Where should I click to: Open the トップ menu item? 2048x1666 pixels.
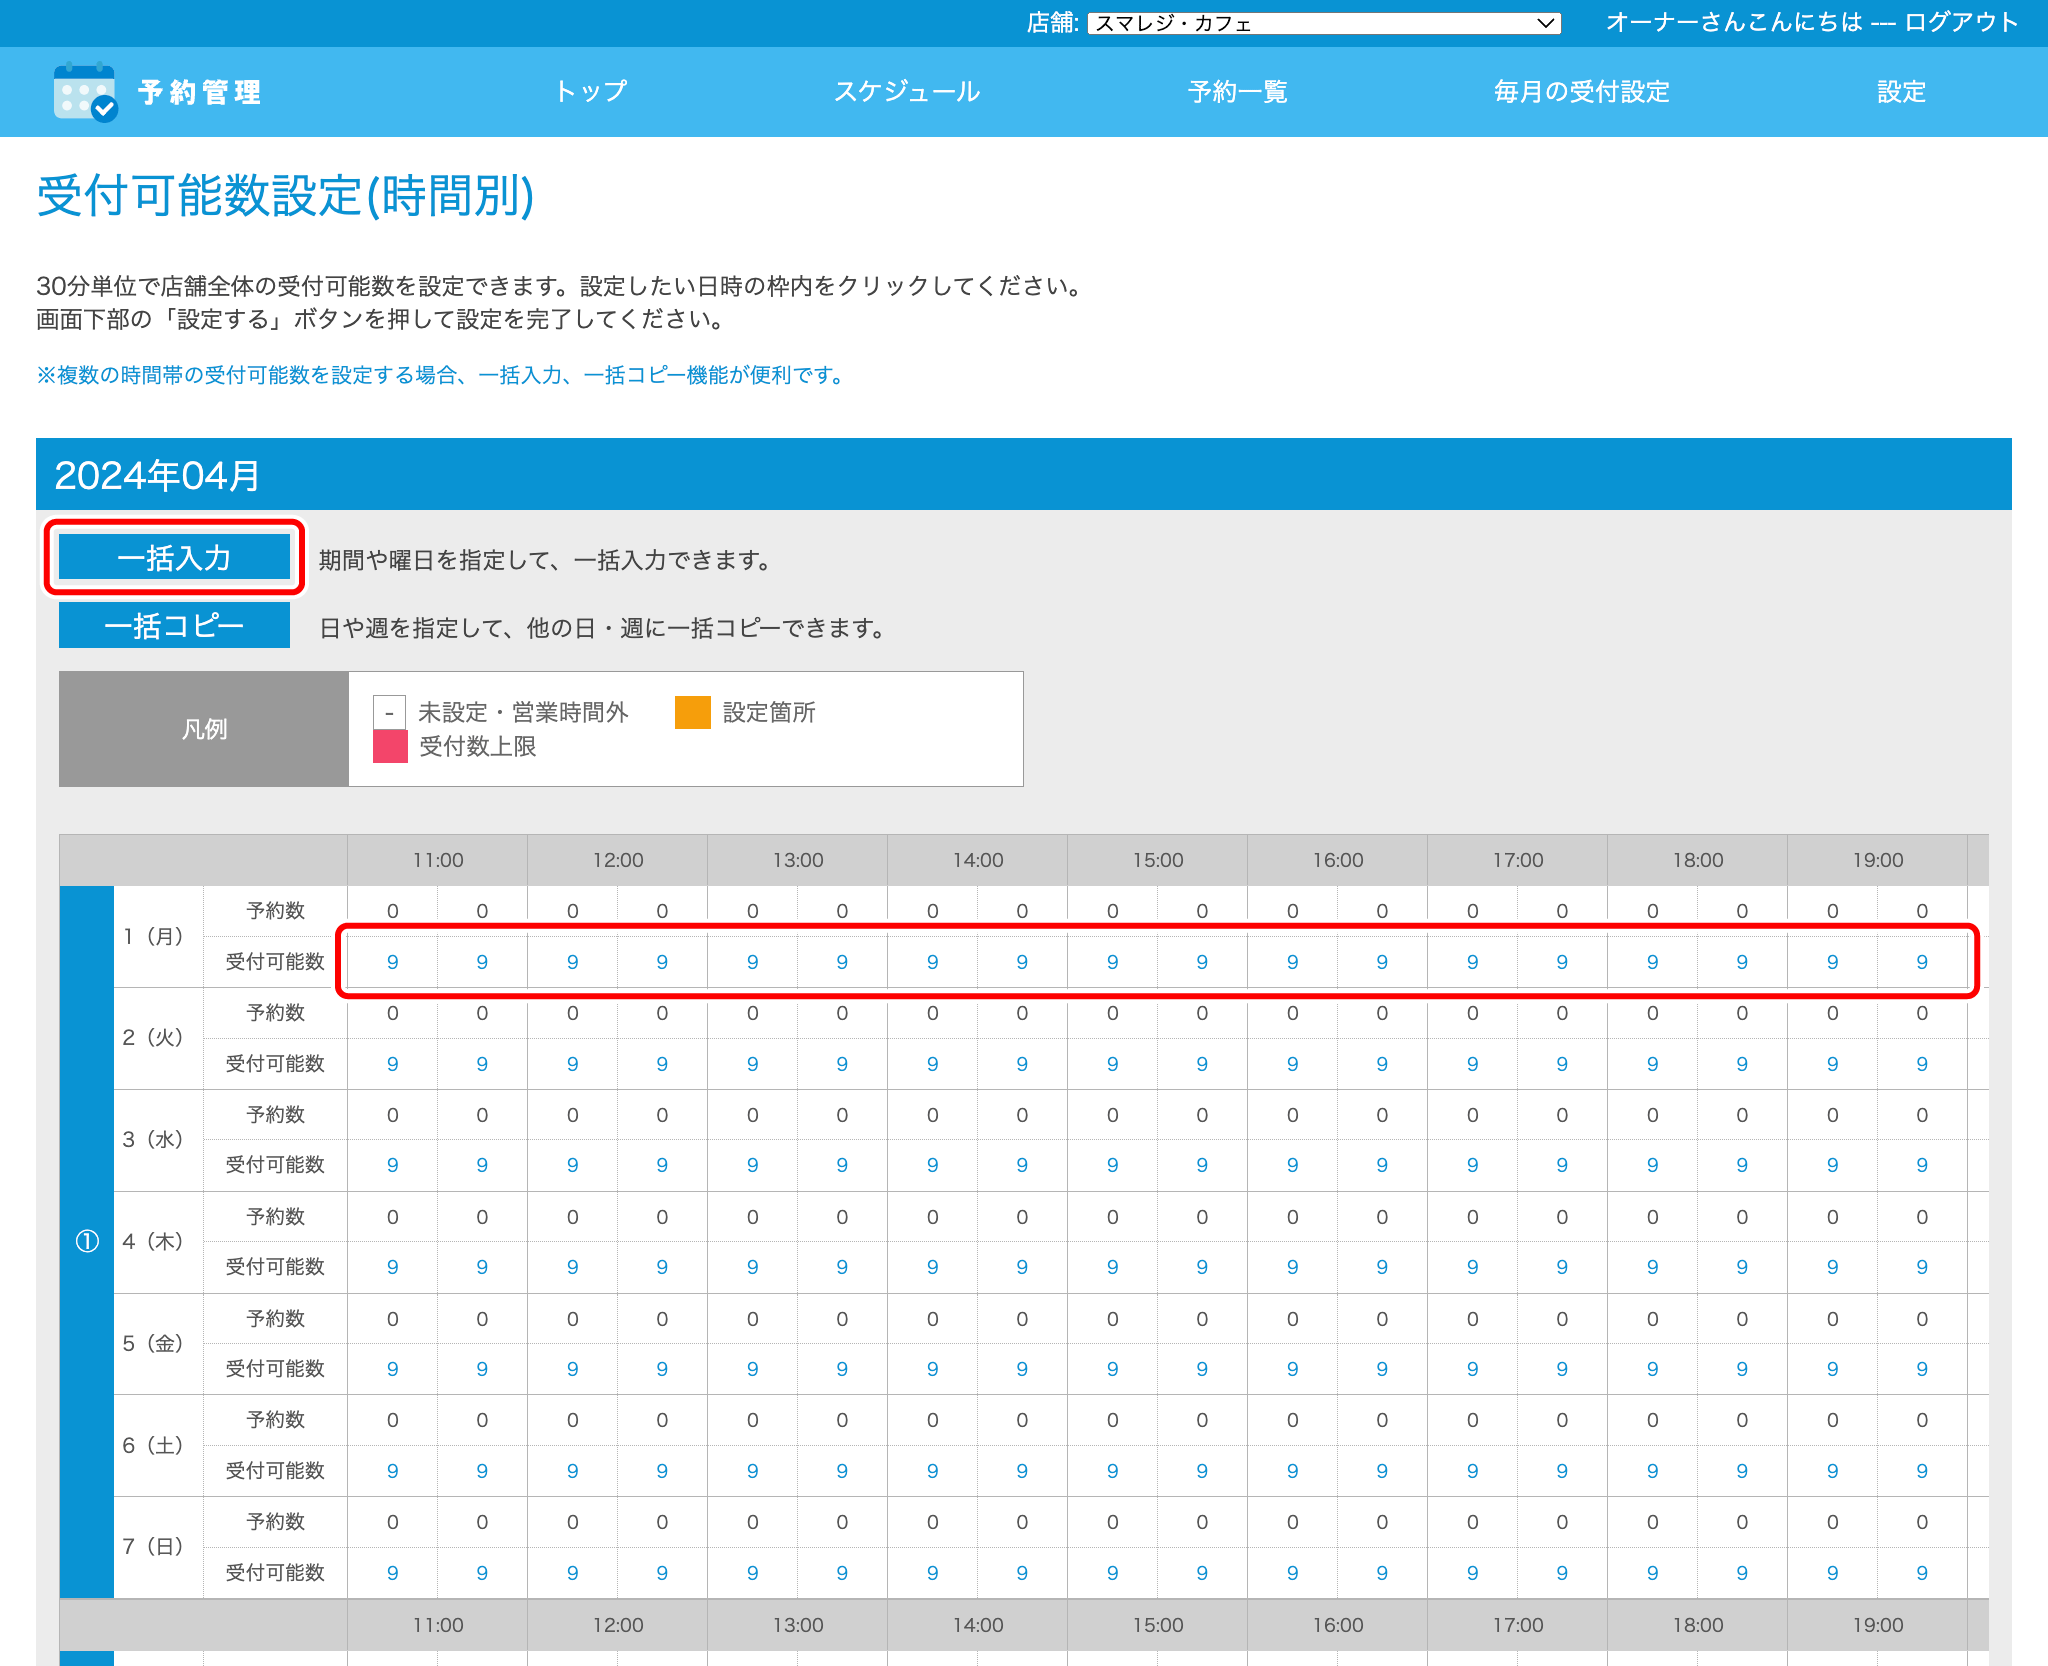tap(590, 92)
